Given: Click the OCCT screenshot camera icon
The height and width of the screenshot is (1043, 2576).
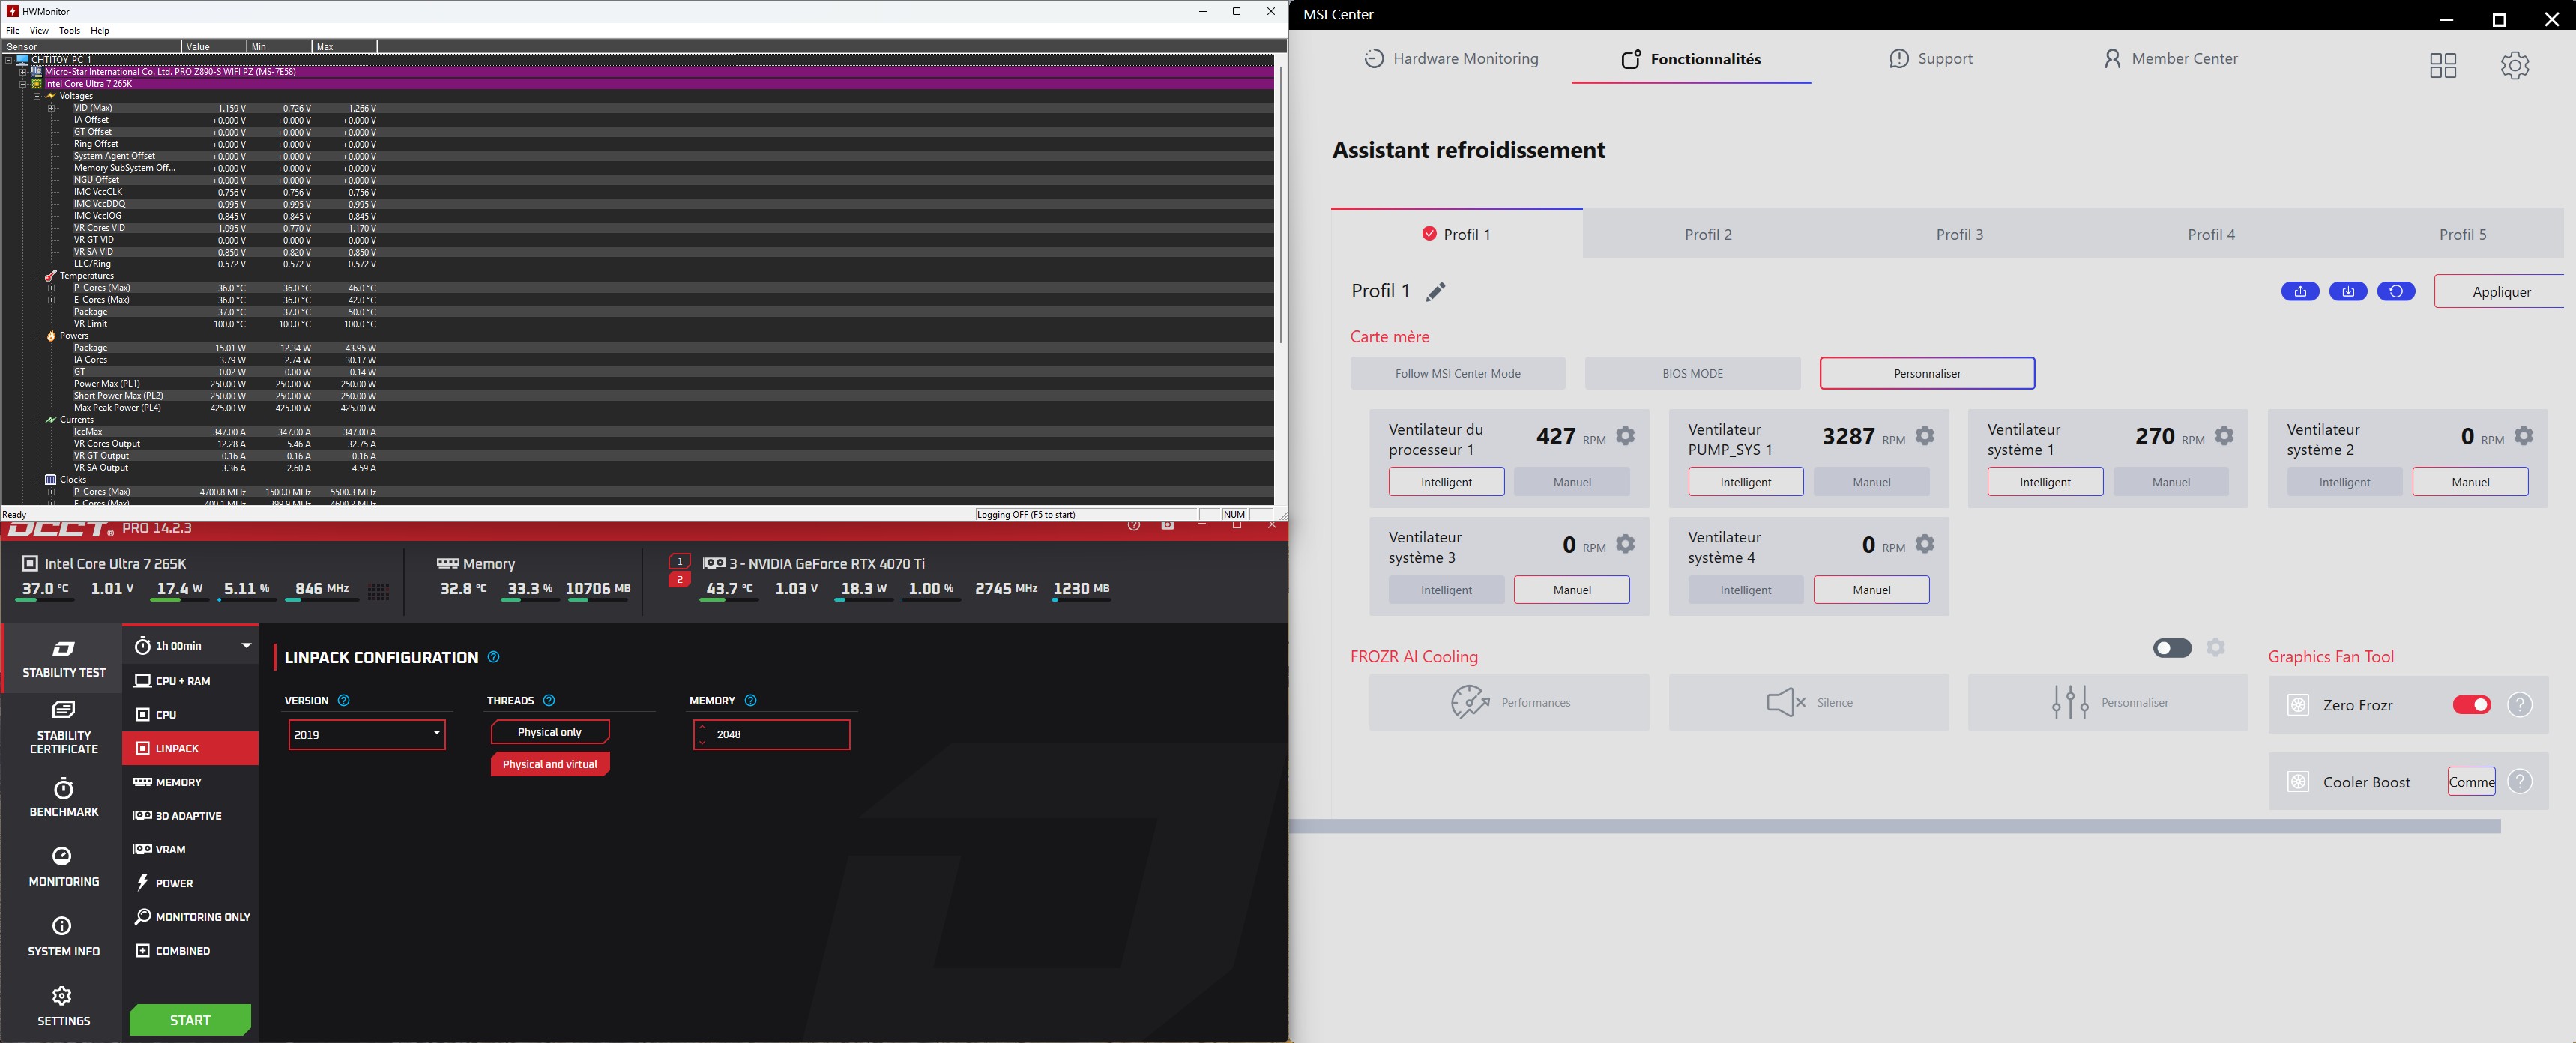Looking at the screenshot, I should pyautogui.click(x=1167, y=525).
